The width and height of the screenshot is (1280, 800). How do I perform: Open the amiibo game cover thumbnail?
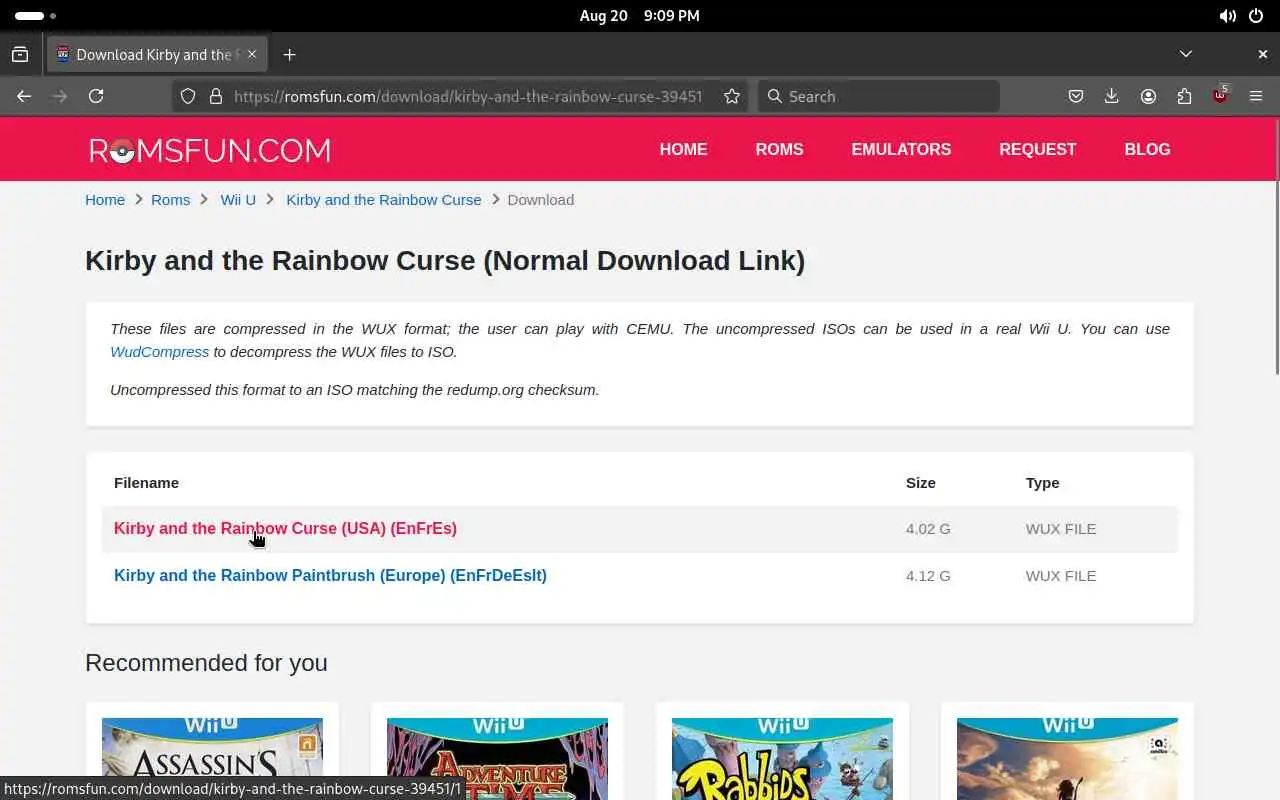1067,759
